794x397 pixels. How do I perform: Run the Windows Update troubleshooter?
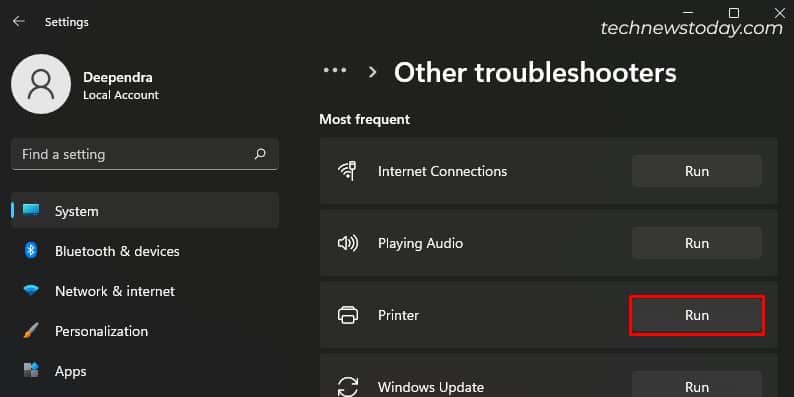point(697,384)
